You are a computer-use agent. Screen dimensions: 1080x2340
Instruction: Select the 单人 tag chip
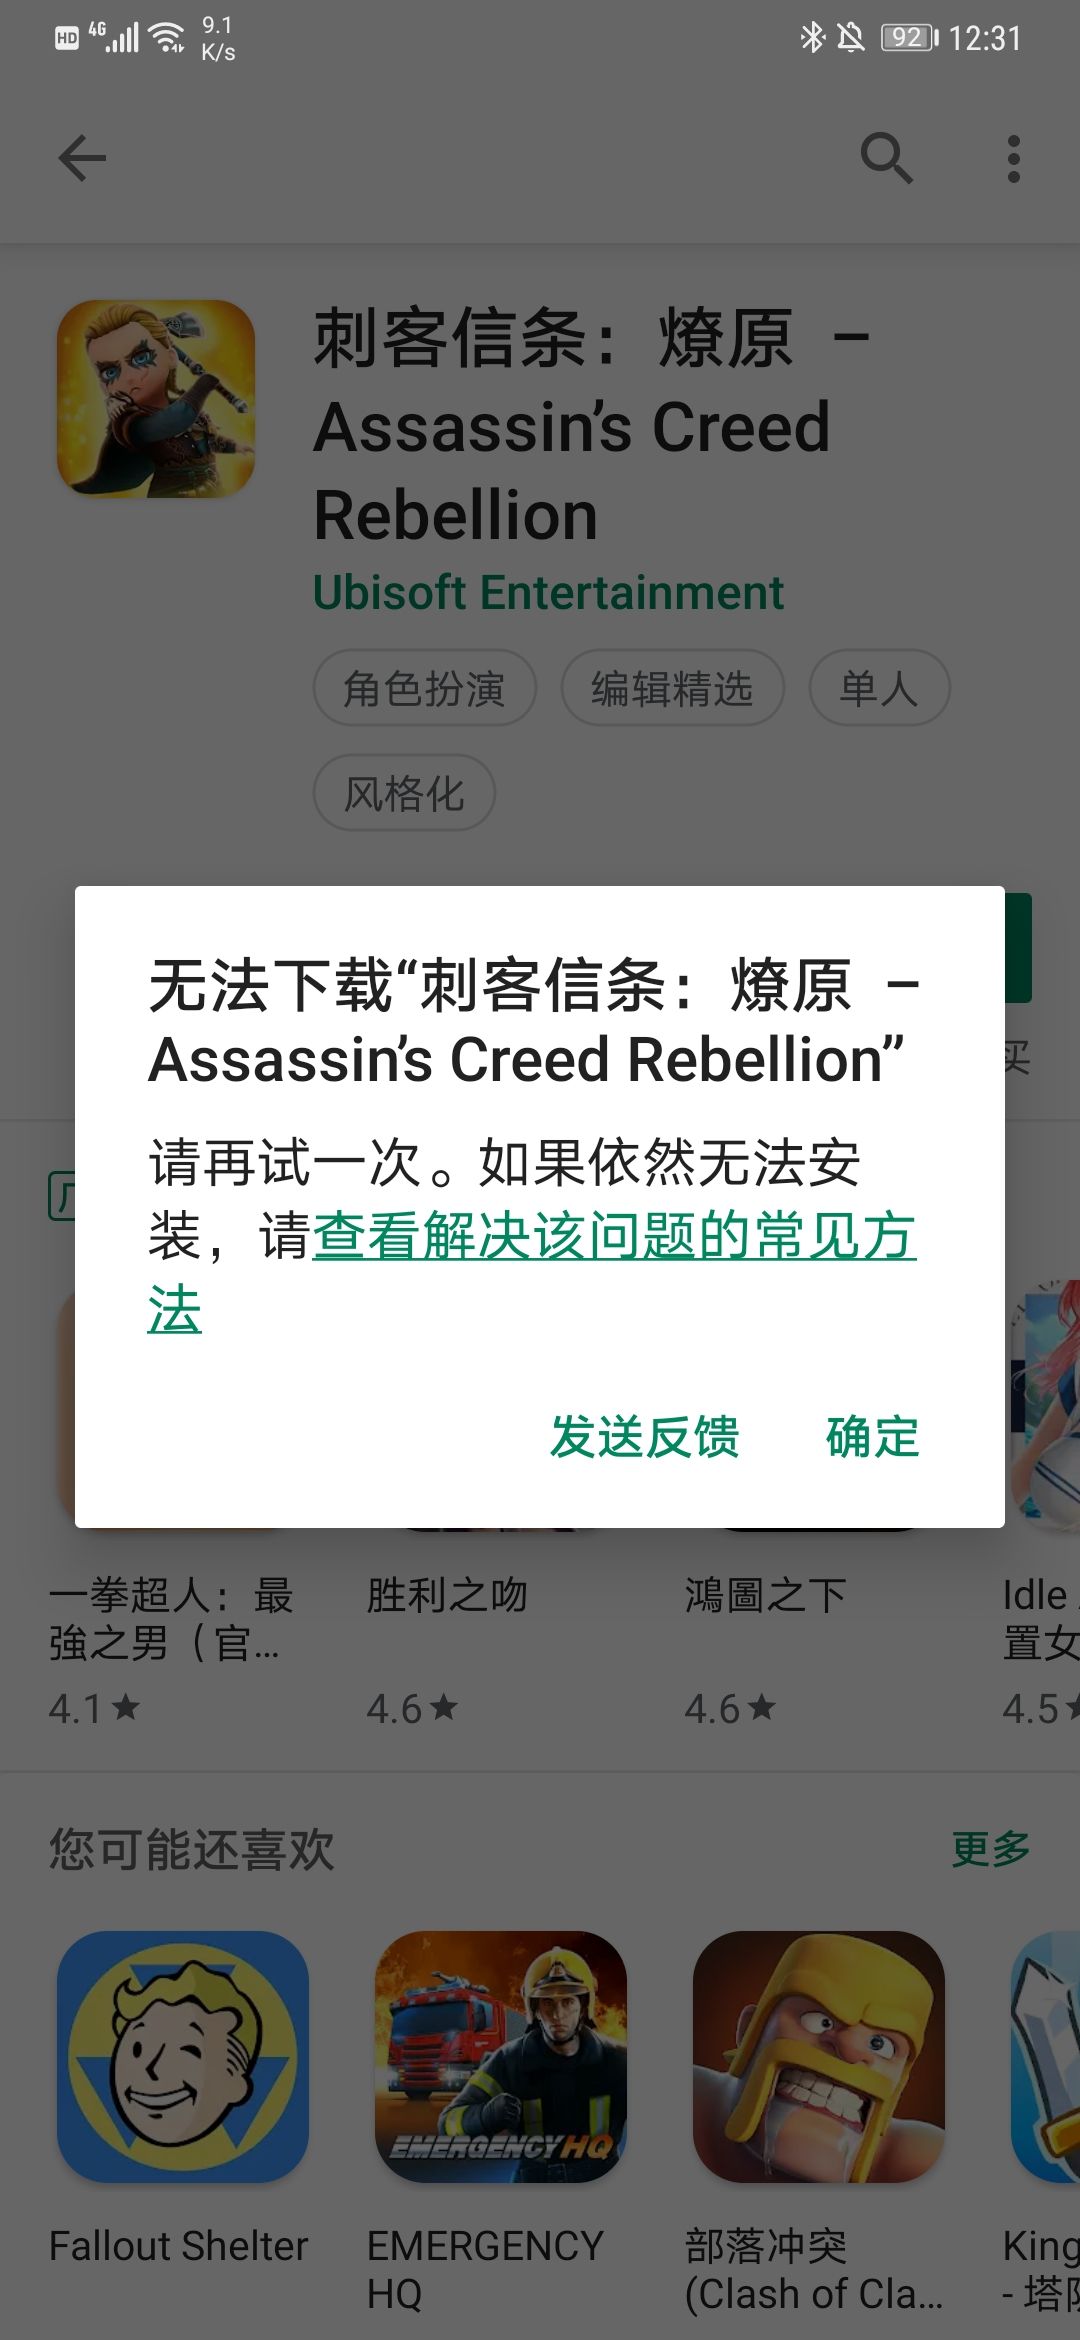tap(879, 688)
